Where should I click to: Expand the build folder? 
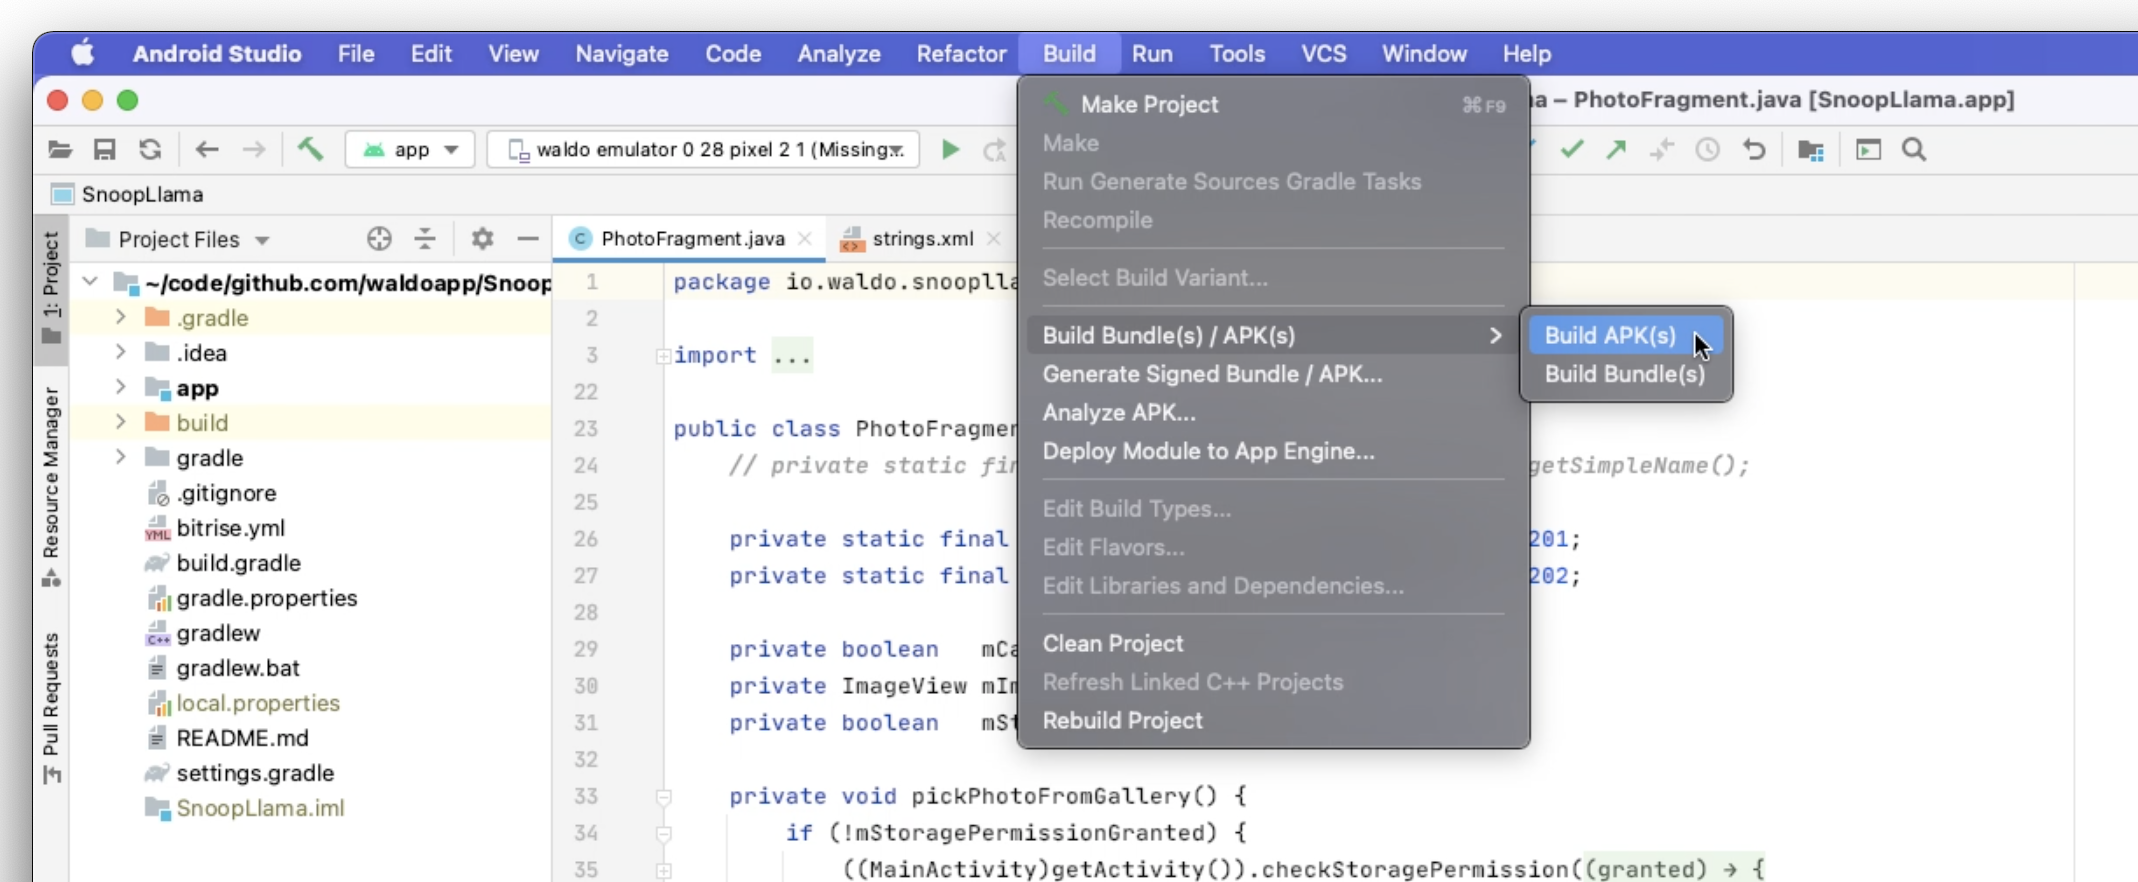120,422
